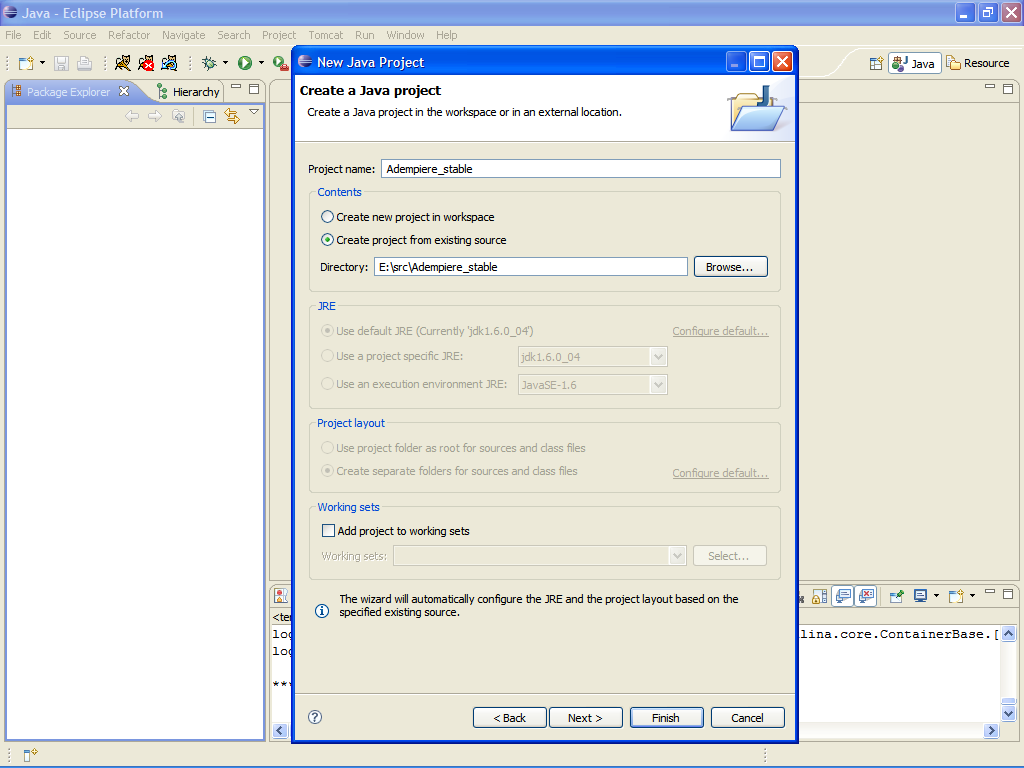This screenshot has height=768, width=1024.
Task: Click the Open Console icon
Action: pyautogui.click(x=957, y=596)
